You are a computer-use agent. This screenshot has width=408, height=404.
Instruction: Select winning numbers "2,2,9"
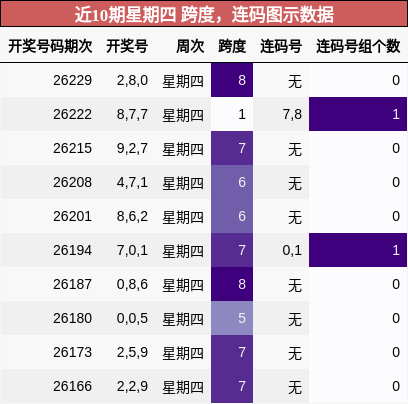click(x=132, y=386)
